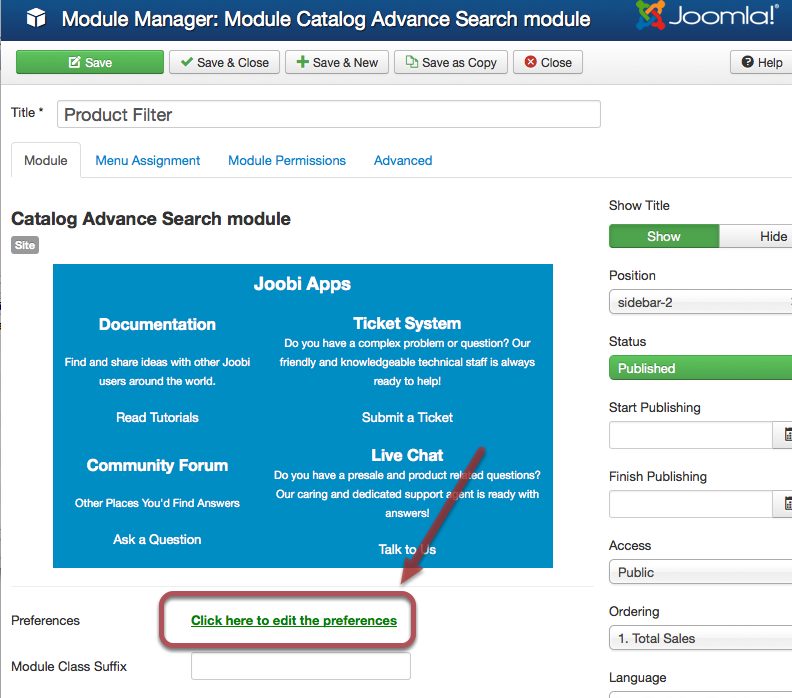Screen dimensions: 792x698
Task: Open the Access dropdown set to Public
Action: [x=701, y=572]
